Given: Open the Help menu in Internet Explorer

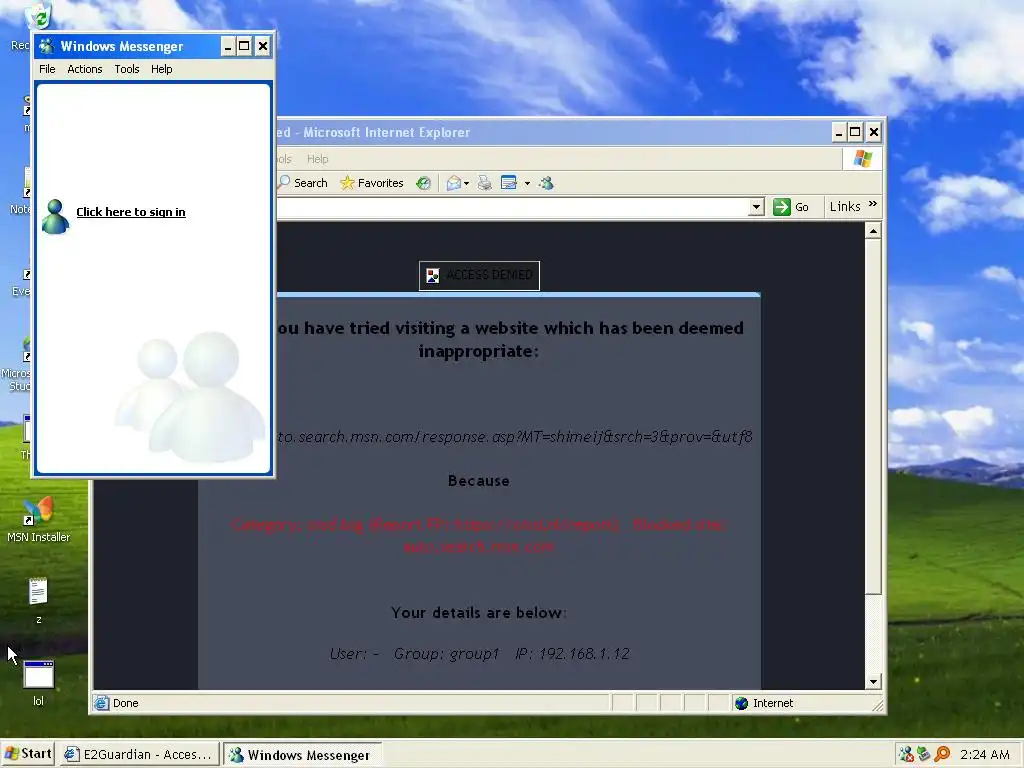Looking at the screenshot, I should (317, 159).
